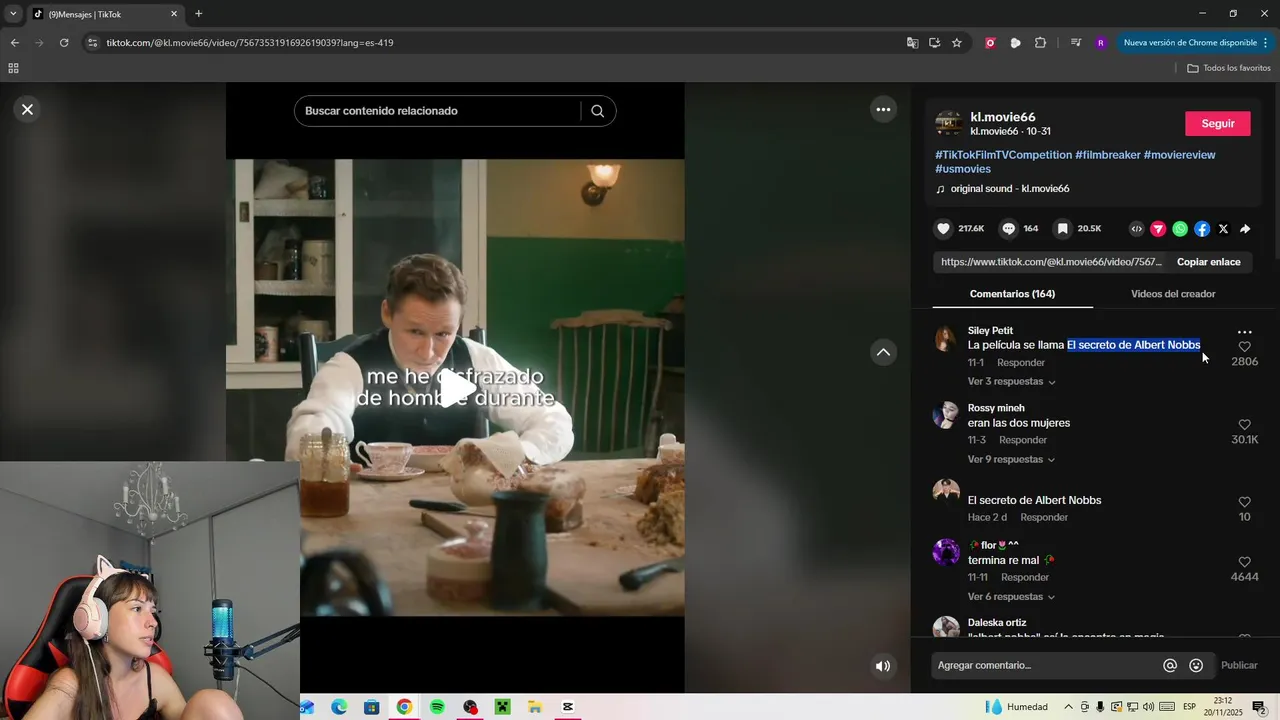Open File Explorer from the taskbar
This screenshot has height=720, width=1280.
click(535, 707)
